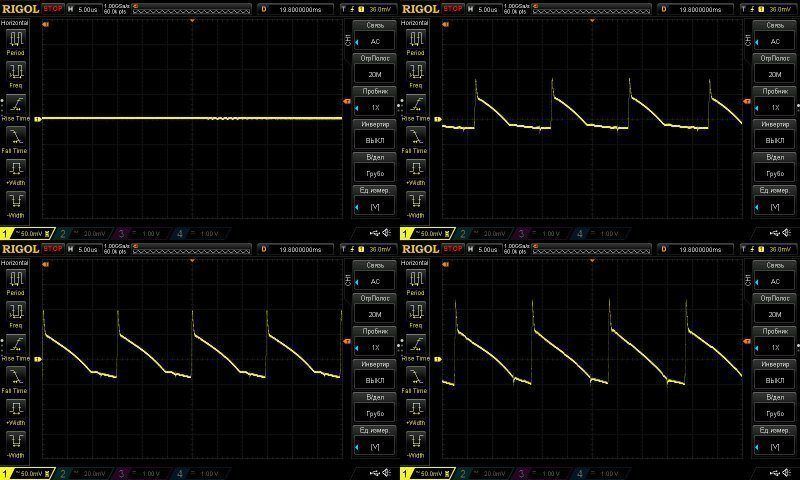Select channel 1 50.0mV tab, top-right scope
This screenshot has height=480, width=800.
pos(427,234)
